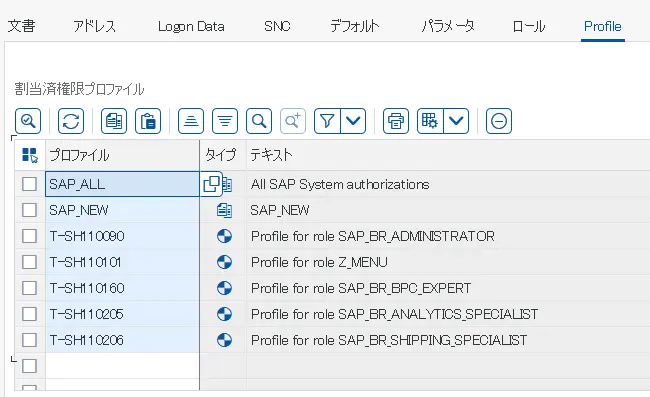
Task: Open the layout options dropdown arrow
Action: (x=456, y=121)
